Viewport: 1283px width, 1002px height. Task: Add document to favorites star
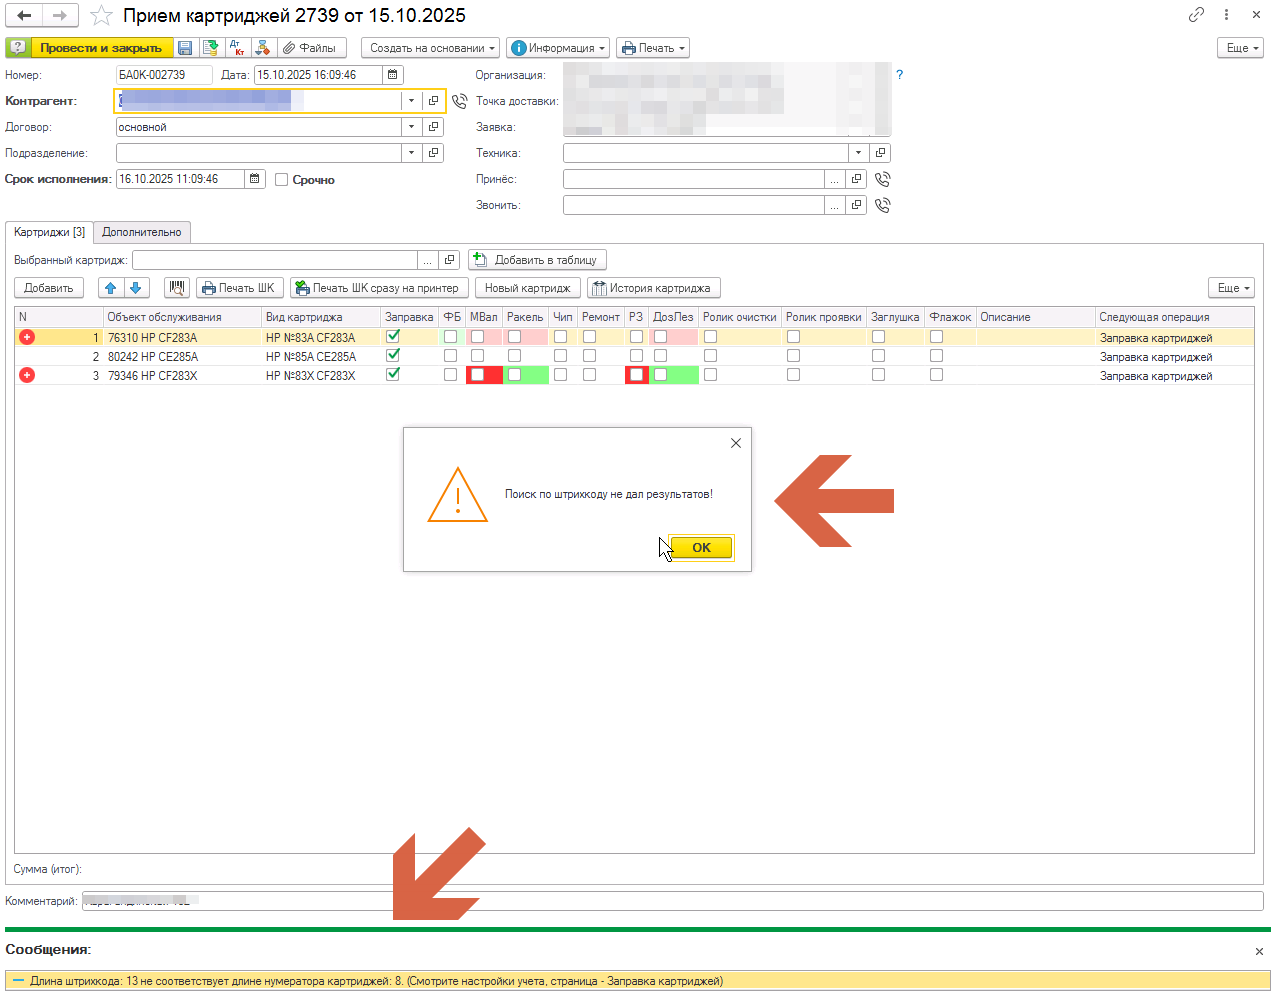pyautogui.click(x=101, y=16)
